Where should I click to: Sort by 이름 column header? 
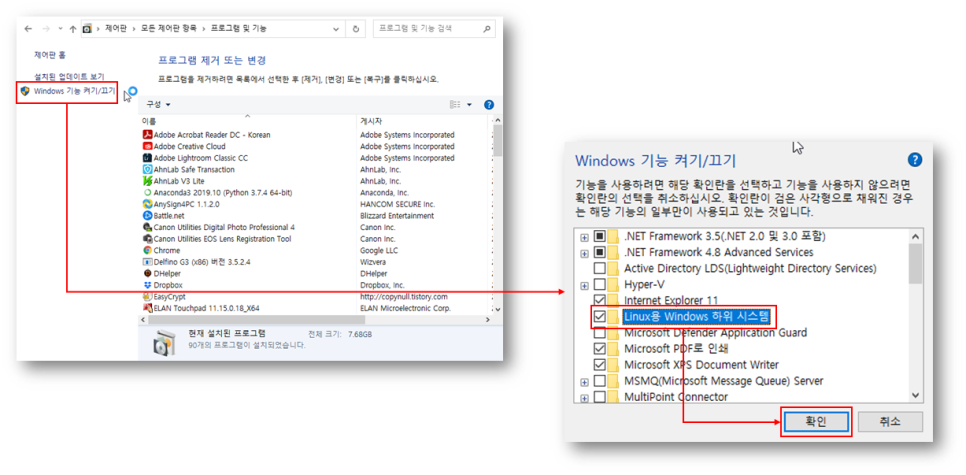[x=149, y=121]
